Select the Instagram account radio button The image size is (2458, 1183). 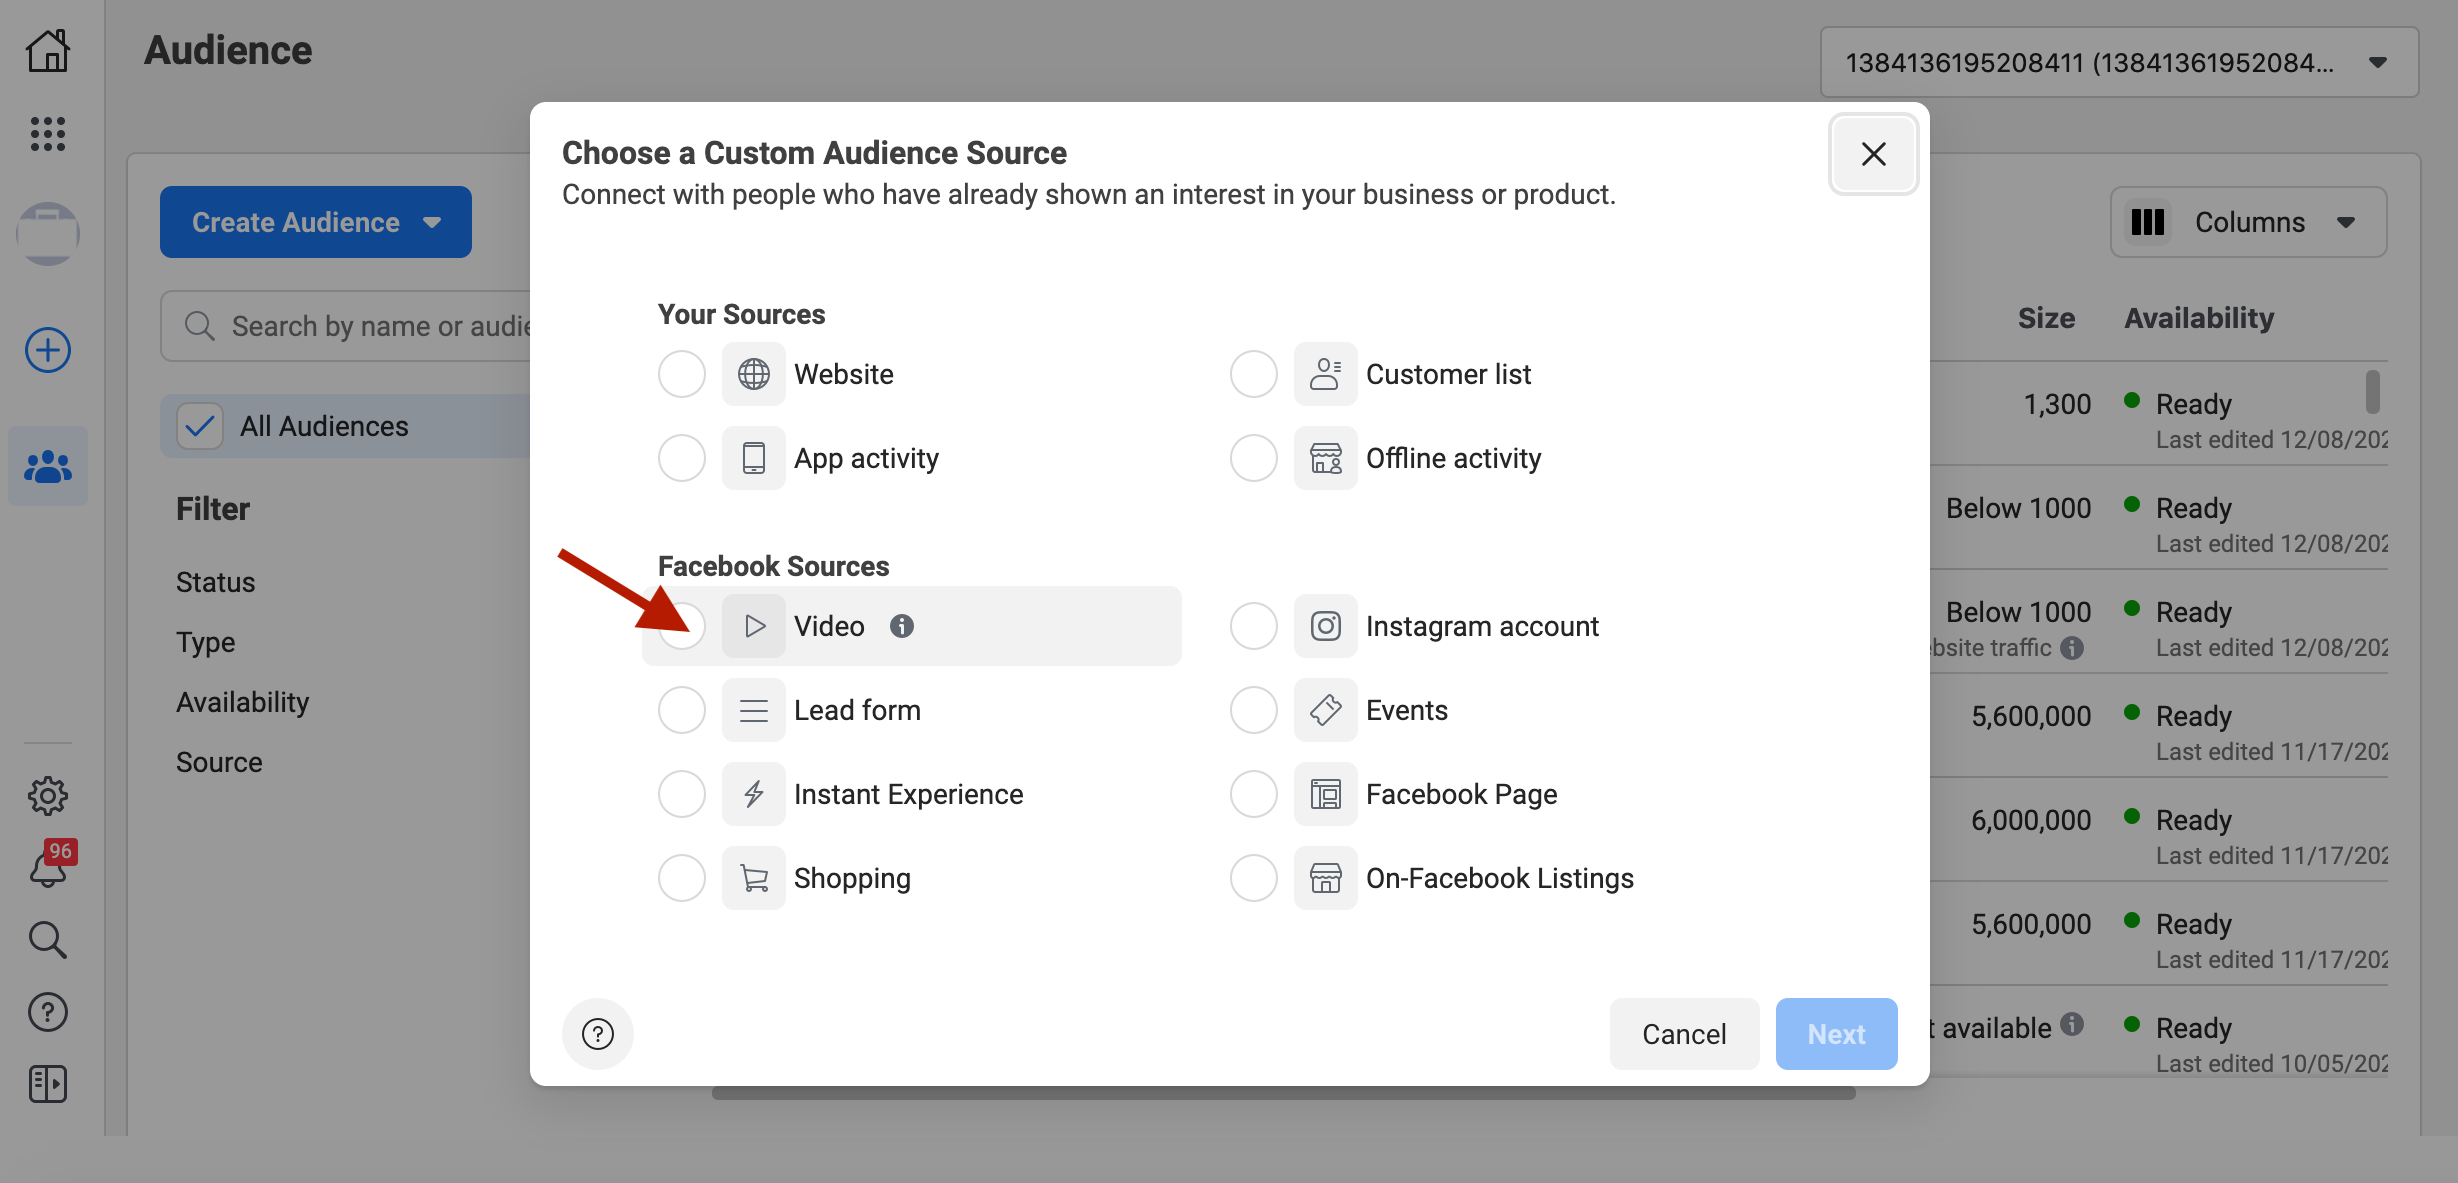click(1254, 626)
